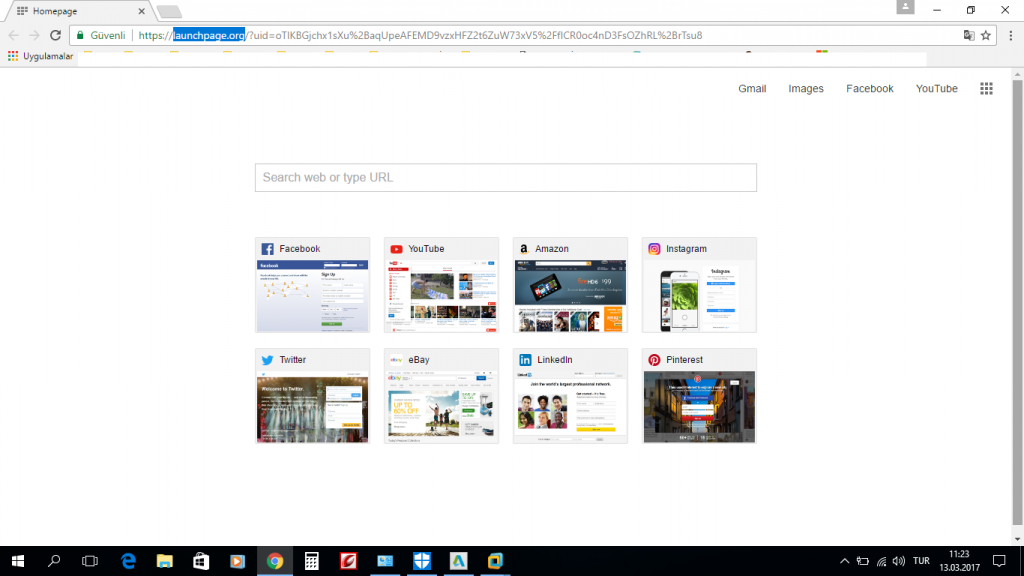The image size is (1024, 576).
Task: Open the top Facebook link
Action: (869, 89)
